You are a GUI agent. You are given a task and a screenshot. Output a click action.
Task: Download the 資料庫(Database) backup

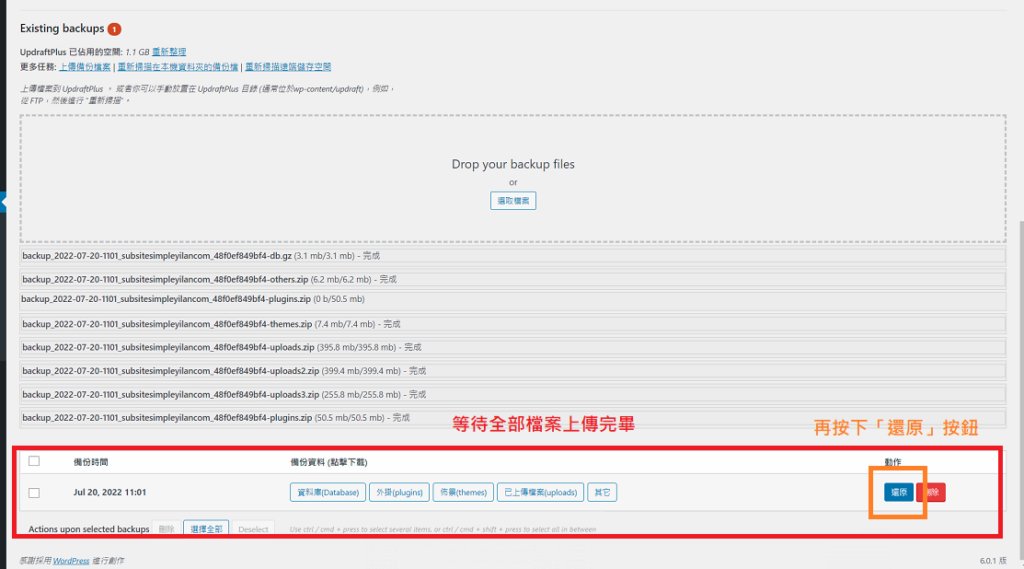click(x=326, y=492)
